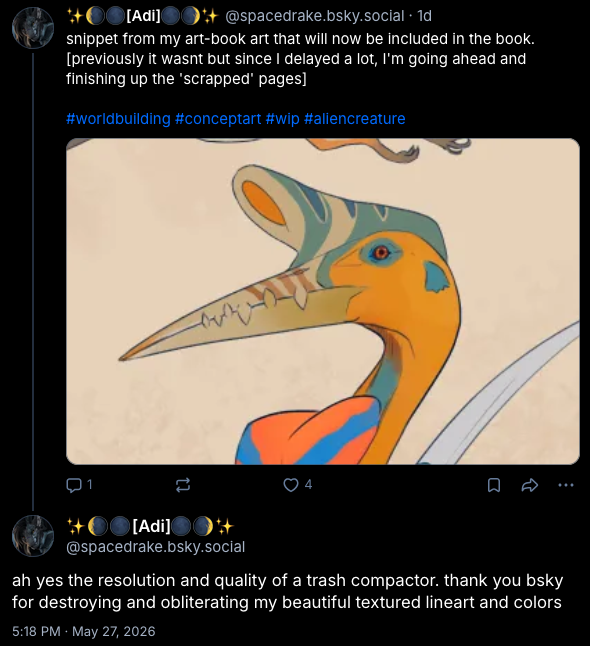The image size is (590, 646).
Task: Open the #wip hashtag
Action: click(x=282, y=119)
